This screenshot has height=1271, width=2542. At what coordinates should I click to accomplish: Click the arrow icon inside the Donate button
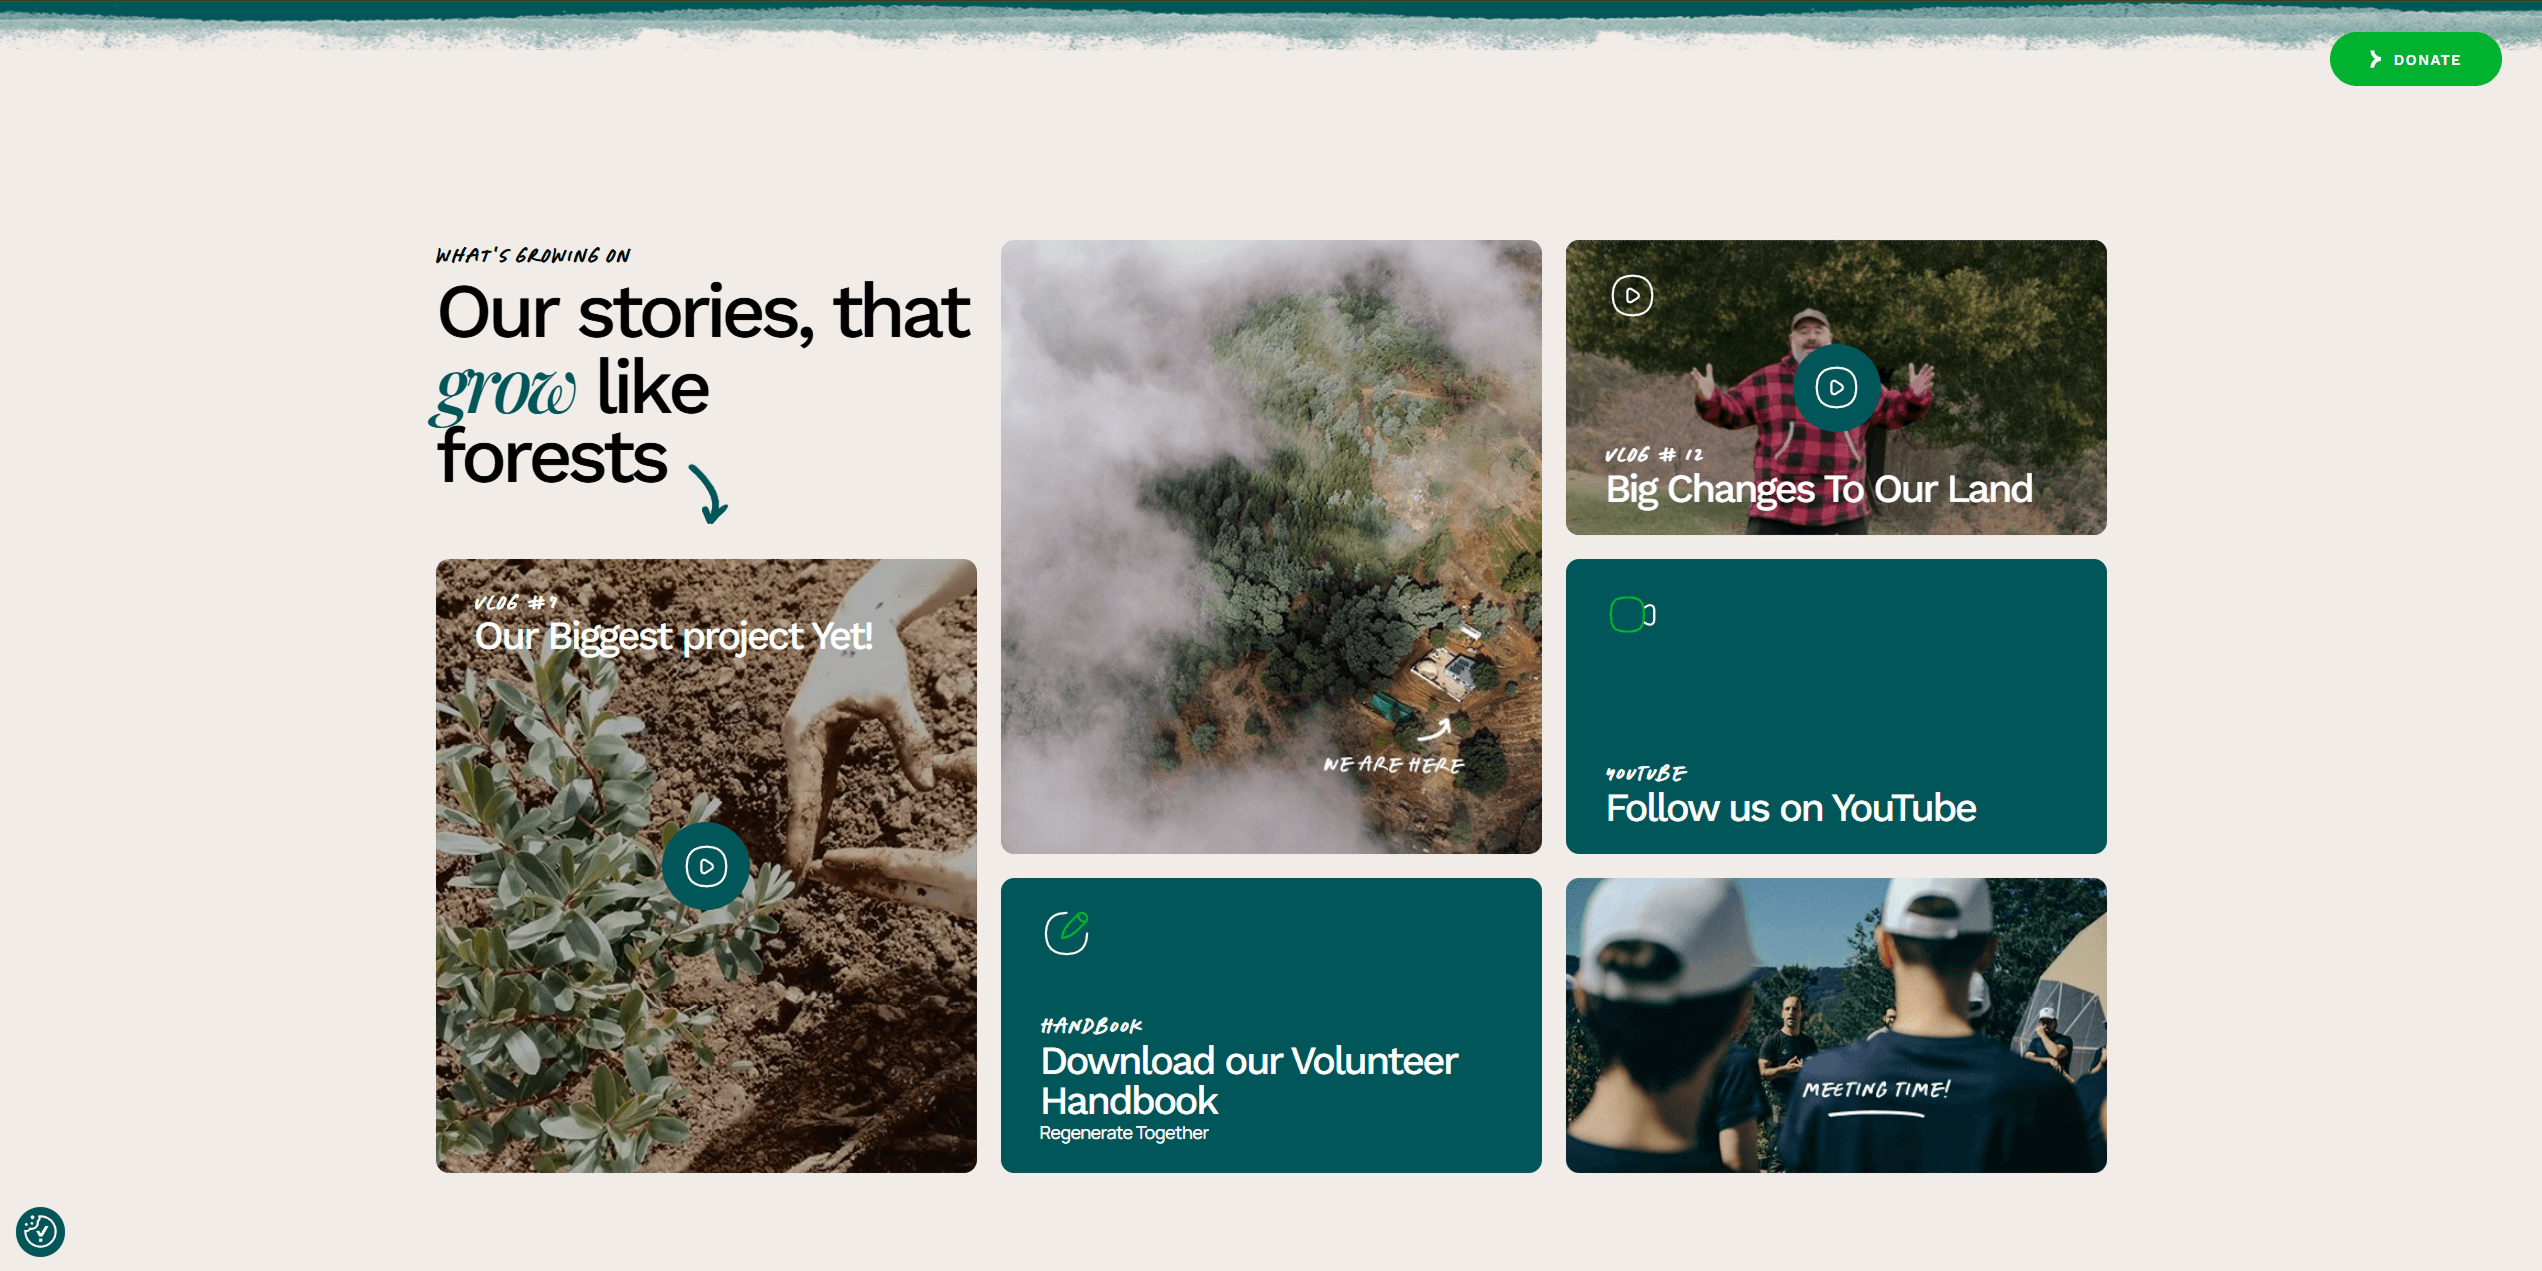coord(2375,60)
